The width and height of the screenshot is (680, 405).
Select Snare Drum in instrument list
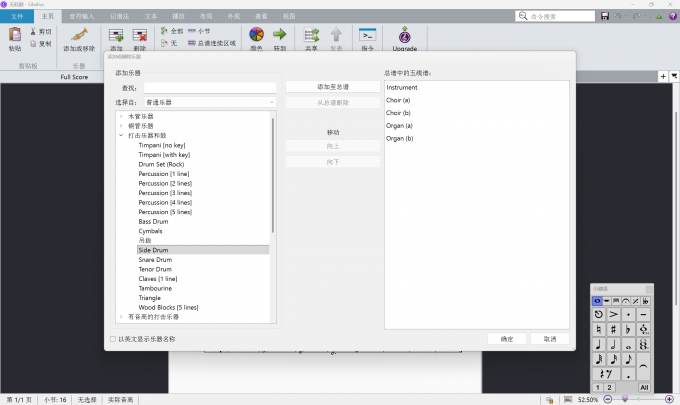(x=155, y=259)
